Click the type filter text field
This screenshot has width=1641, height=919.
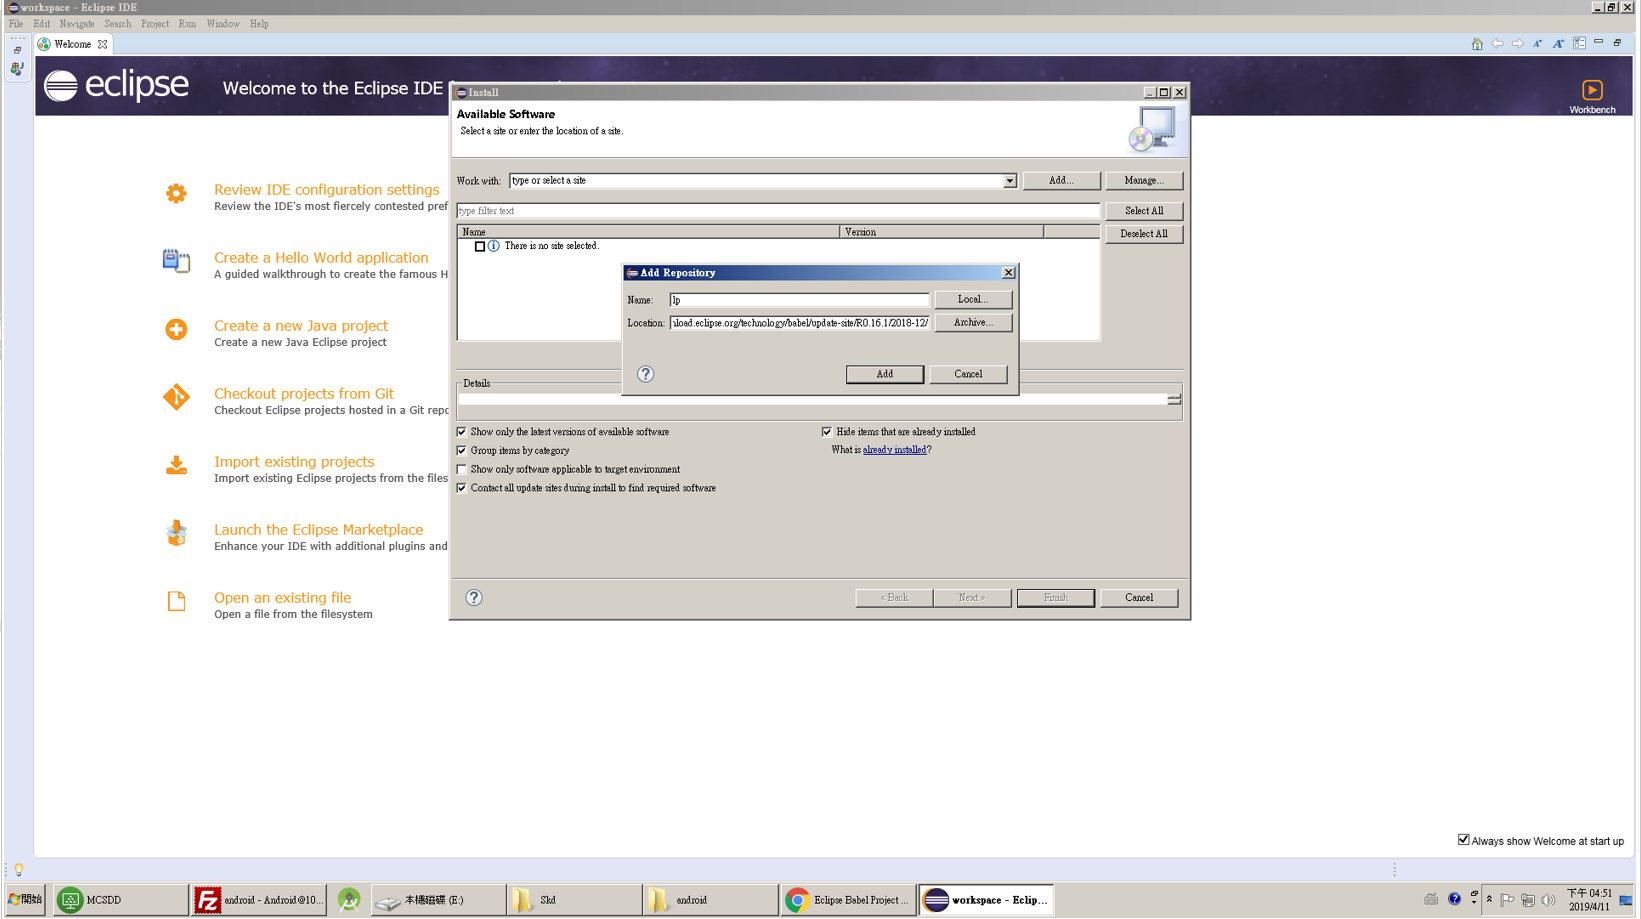click(778, 211)
